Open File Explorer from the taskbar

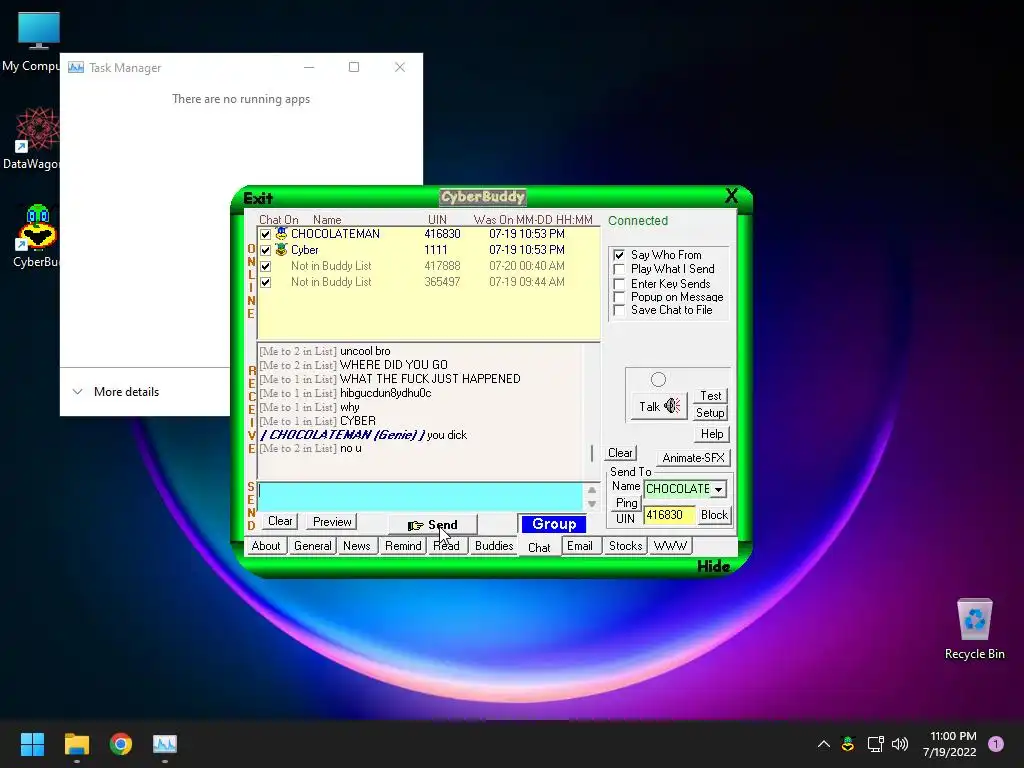tap(76, 744)
